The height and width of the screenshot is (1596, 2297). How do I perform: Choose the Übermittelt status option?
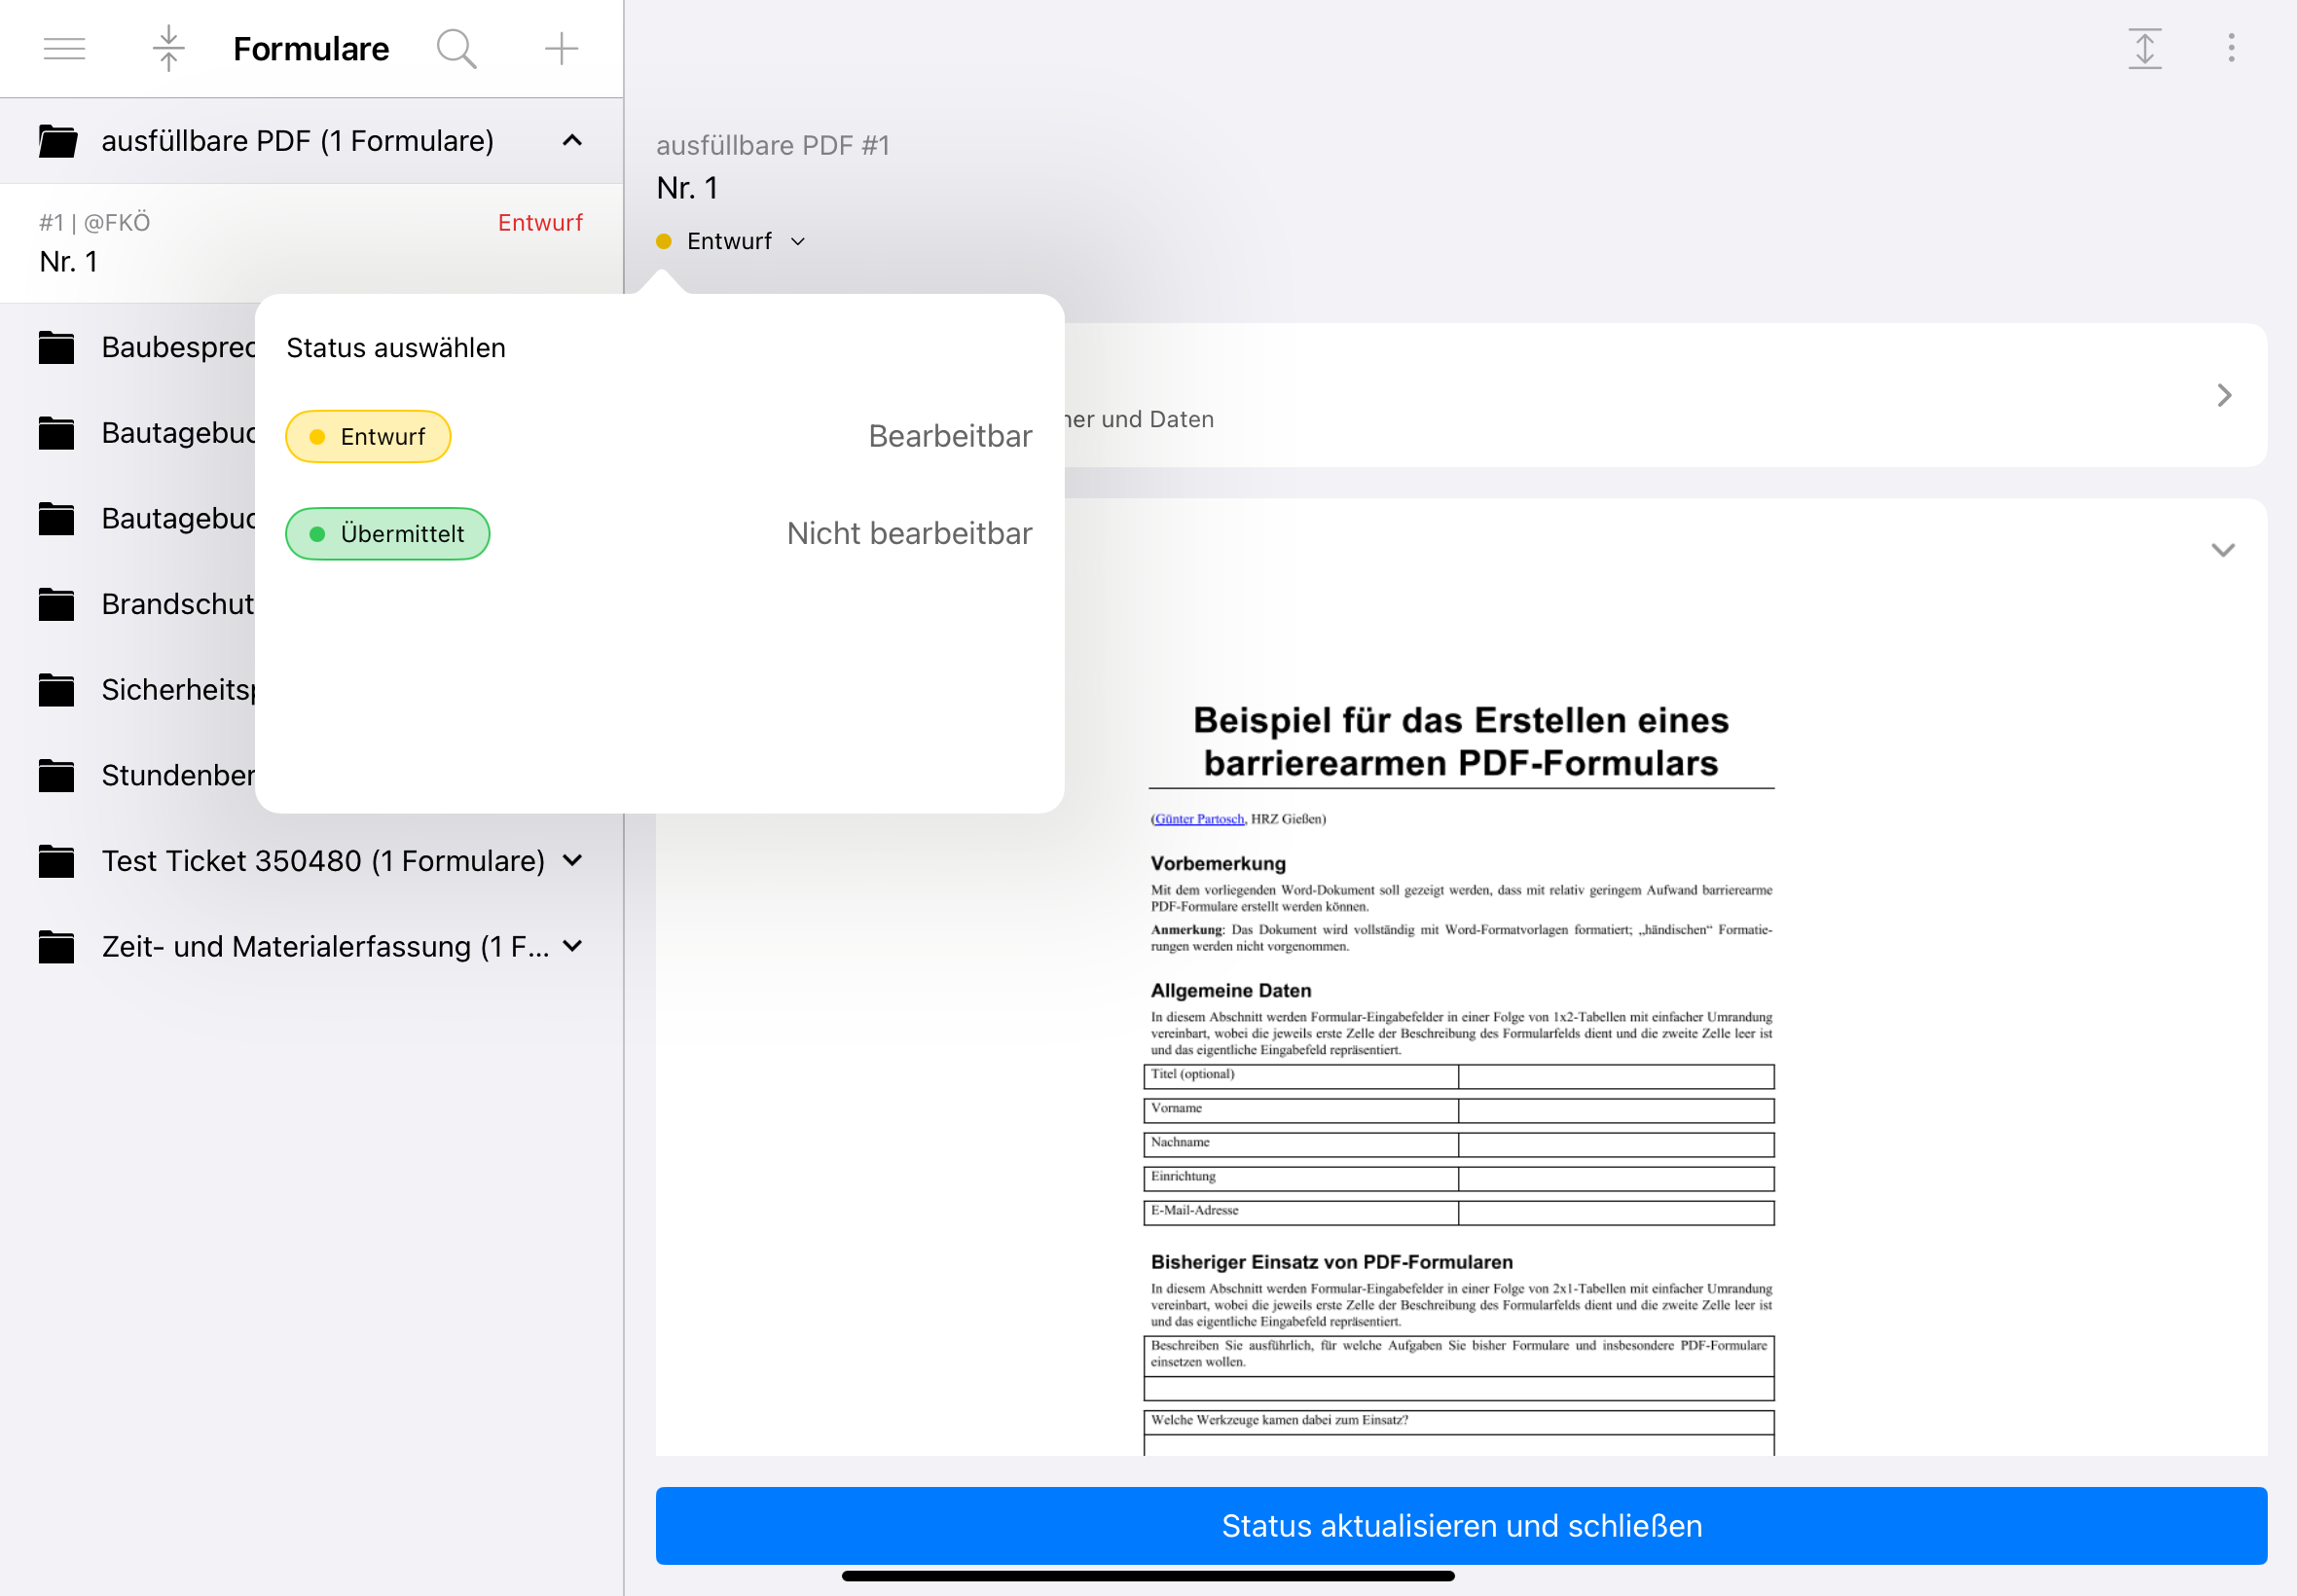[388, 534]
